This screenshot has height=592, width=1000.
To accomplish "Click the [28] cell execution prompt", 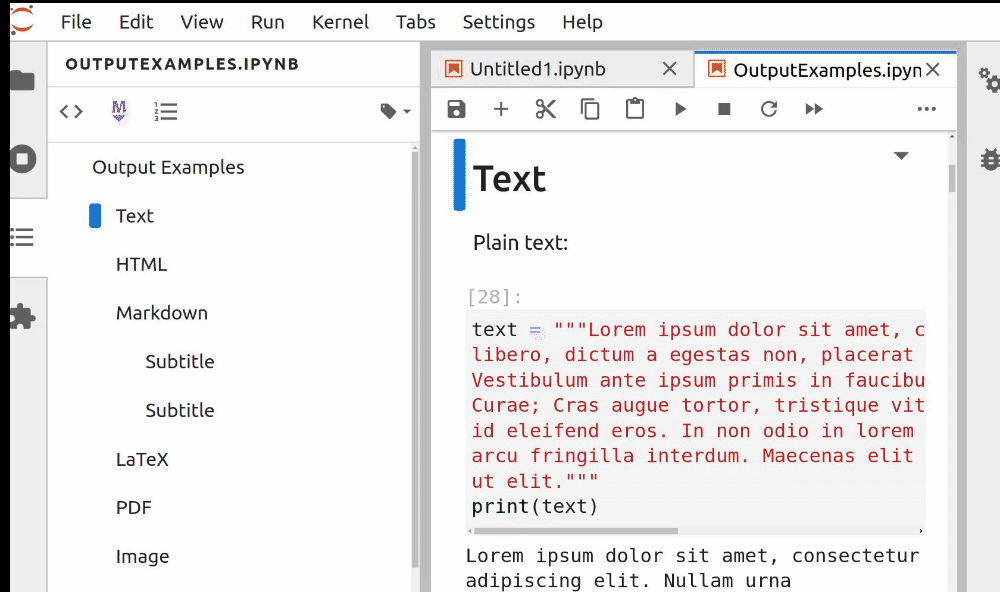I will [494, 297].
